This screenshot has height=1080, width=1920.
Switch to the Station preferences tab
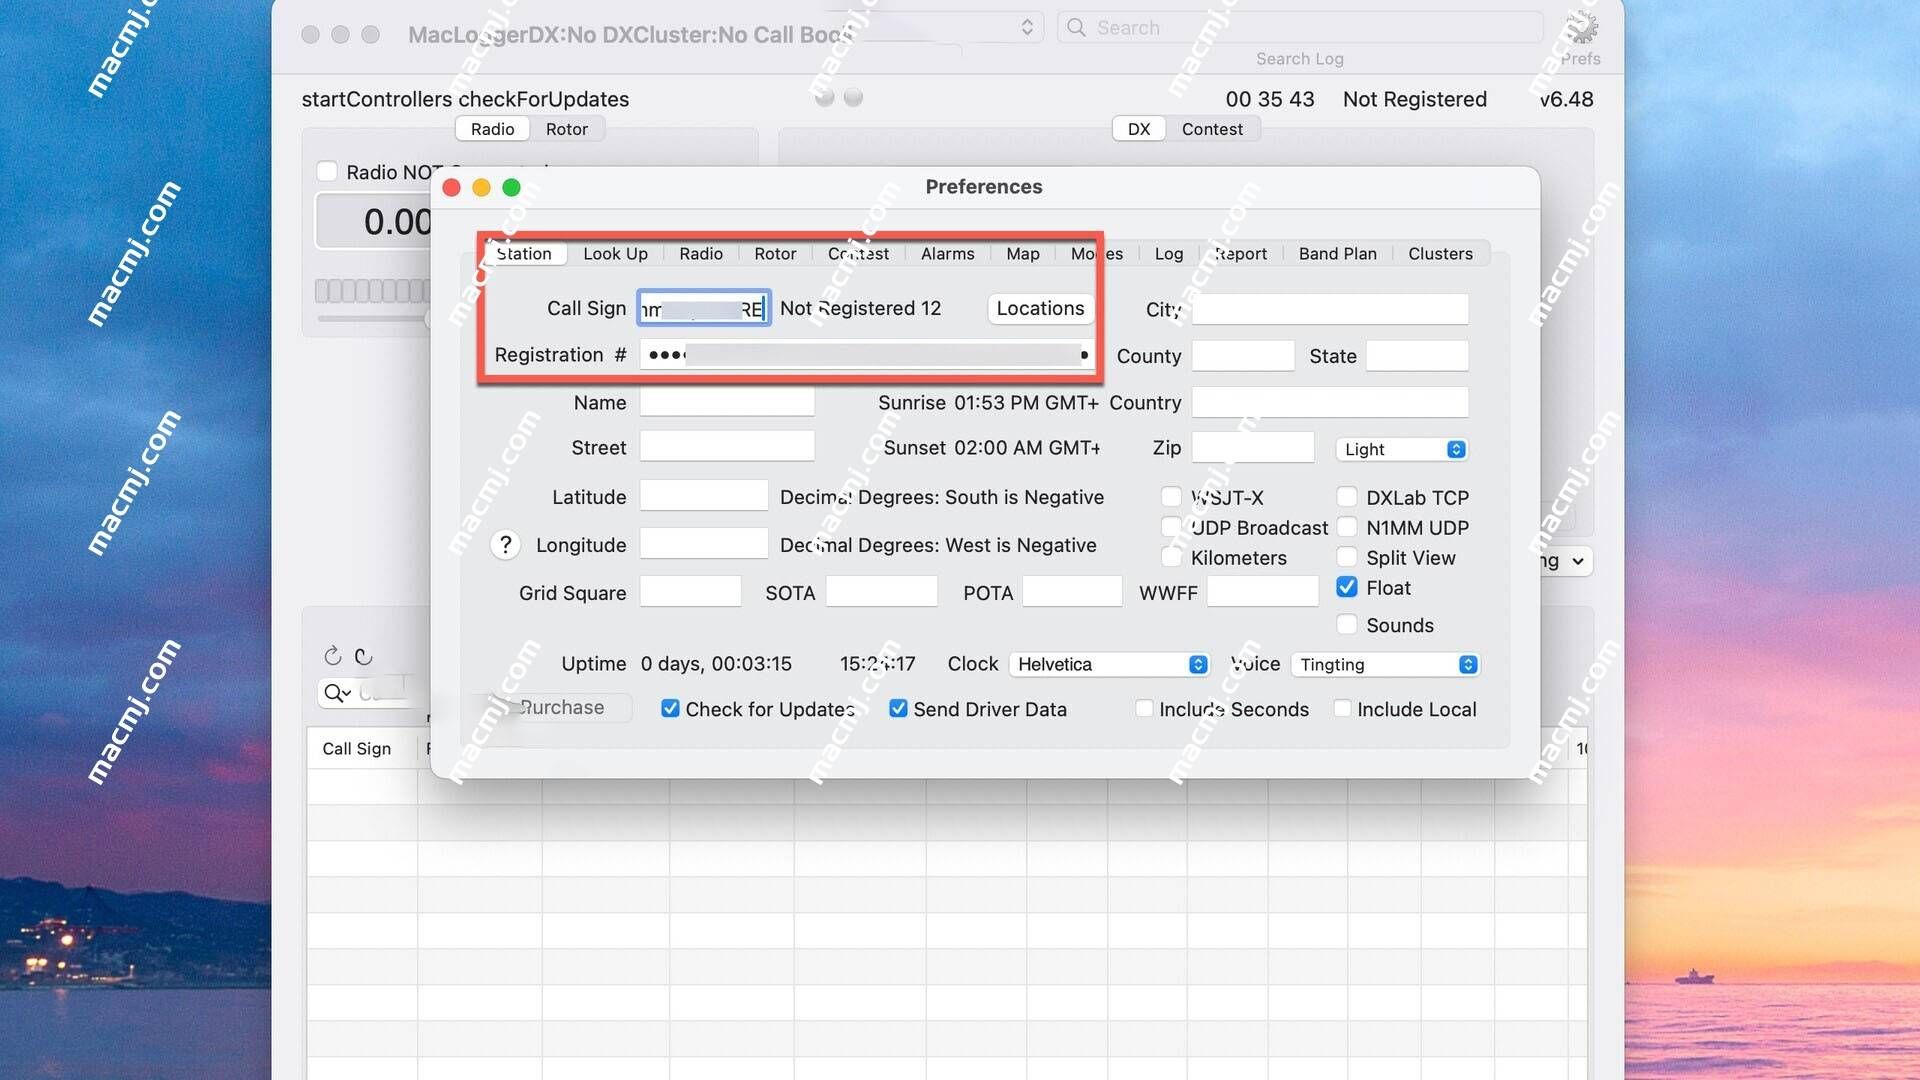524,253
